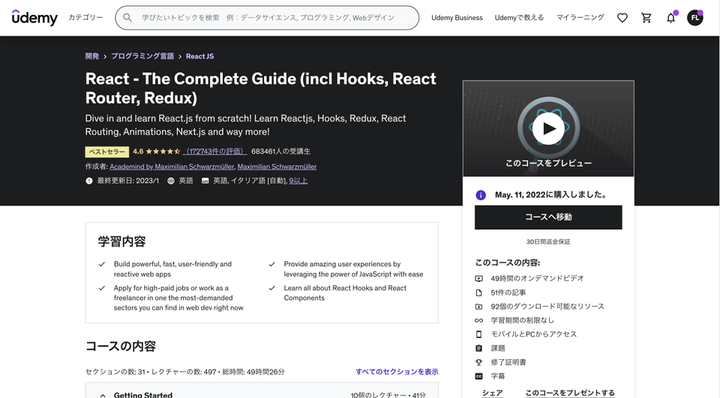Click the last-updated alert icon

[x=89, y=181]
